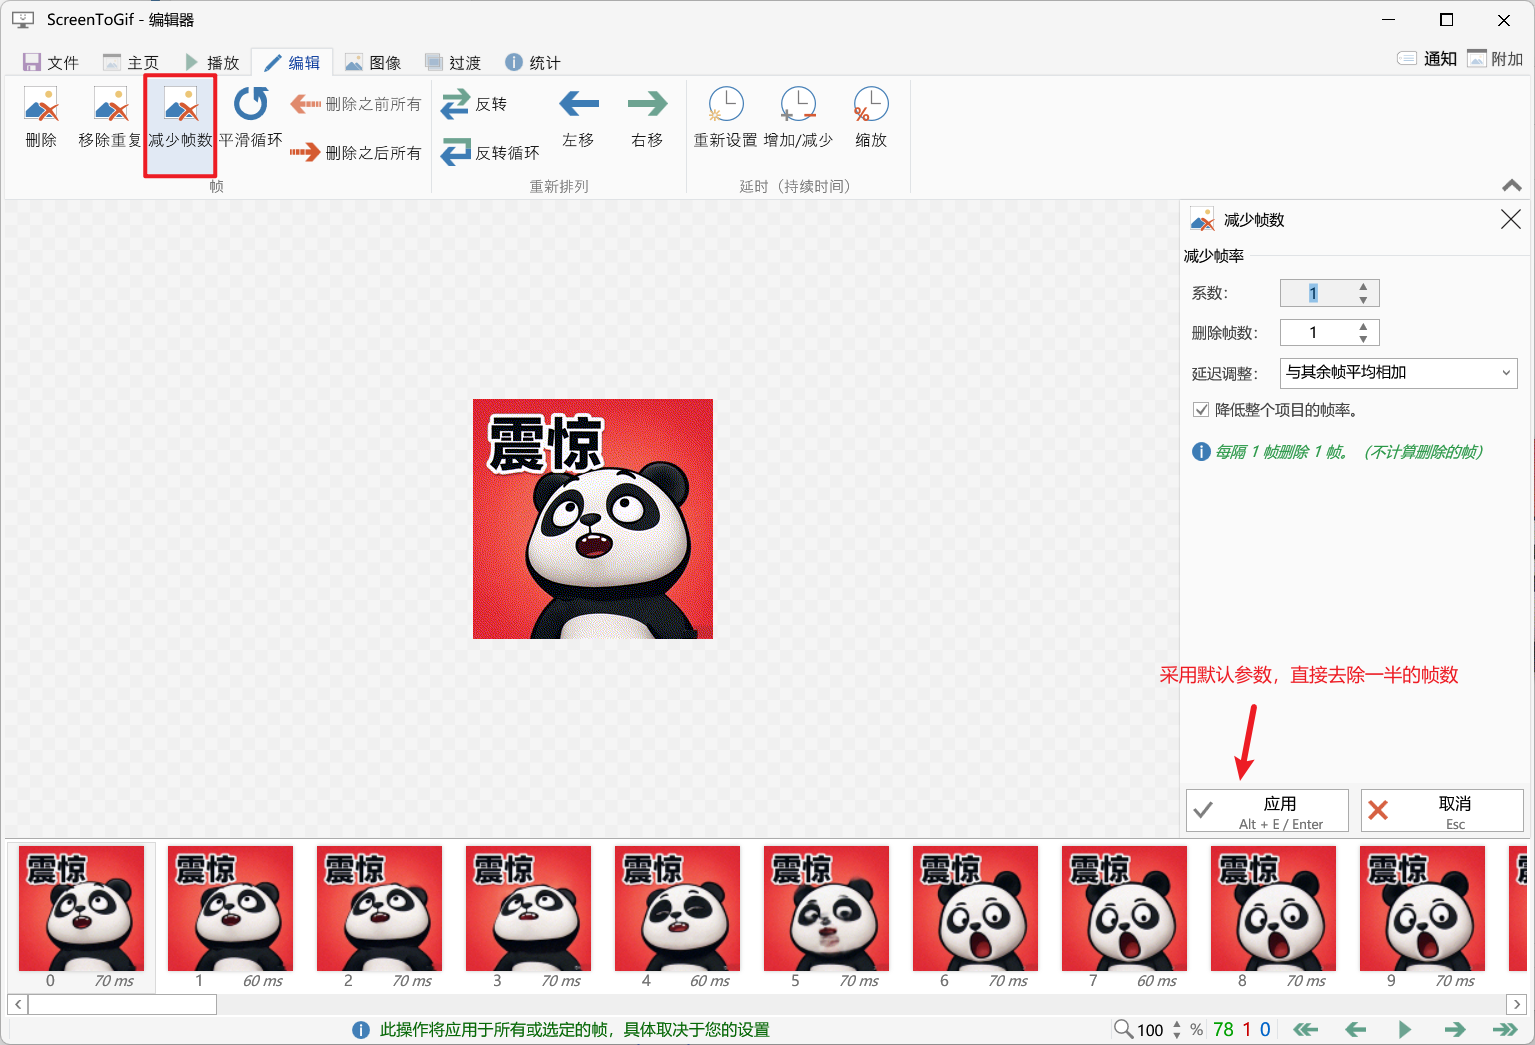Switch to the 统计 tab
Screen dimensions: 1535x1045
tap(533, 62)
